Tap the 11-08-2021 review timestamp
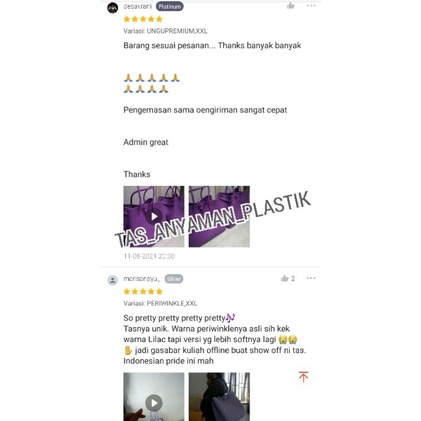 tap(149, 256)
